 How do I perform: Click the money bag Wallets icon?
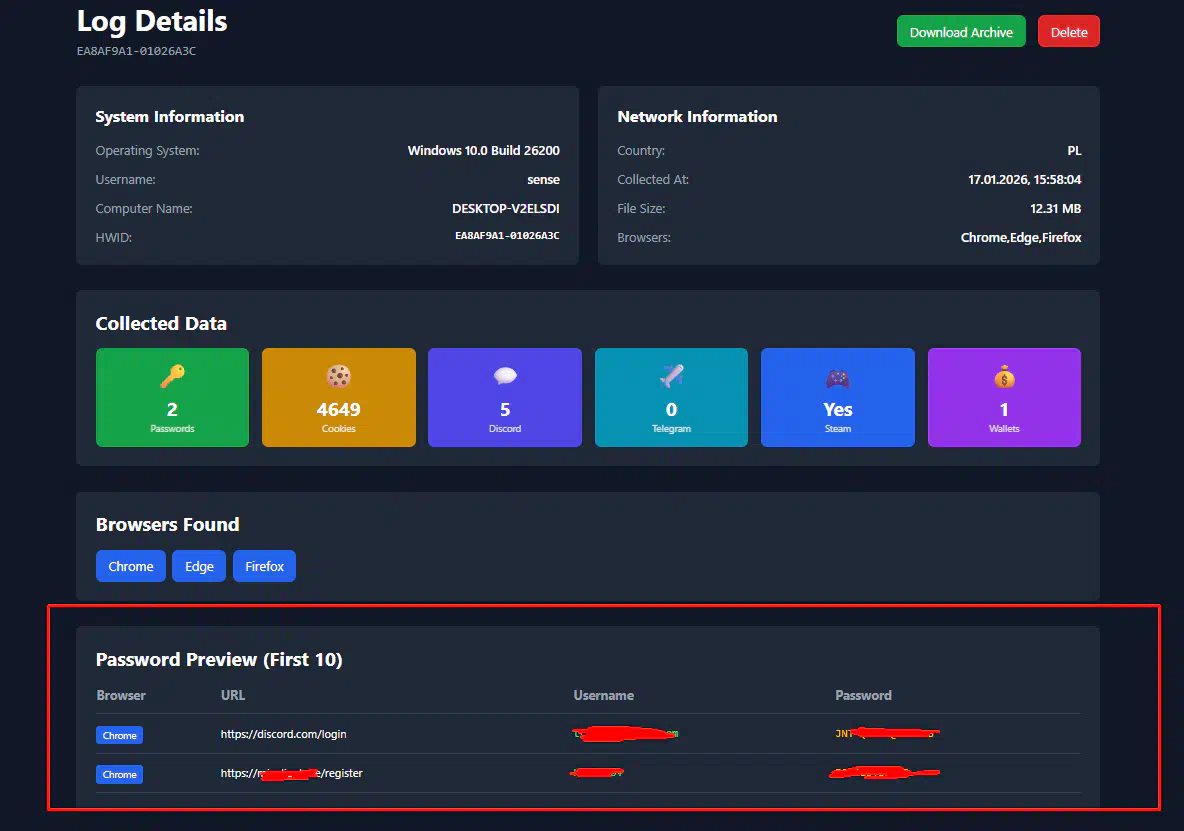[x=1004, y=377]
